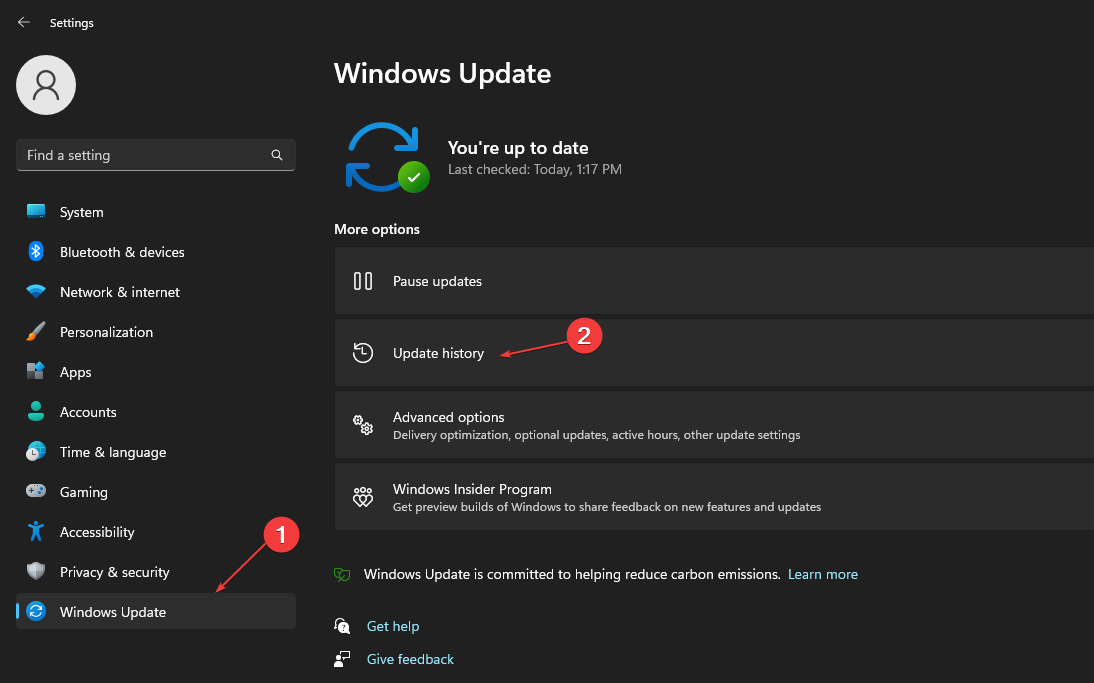Click the Get help headset icon
Image resolution: width=1094 pixels, height=683 pixels.
pyautogui.click(x=342, y=626)
